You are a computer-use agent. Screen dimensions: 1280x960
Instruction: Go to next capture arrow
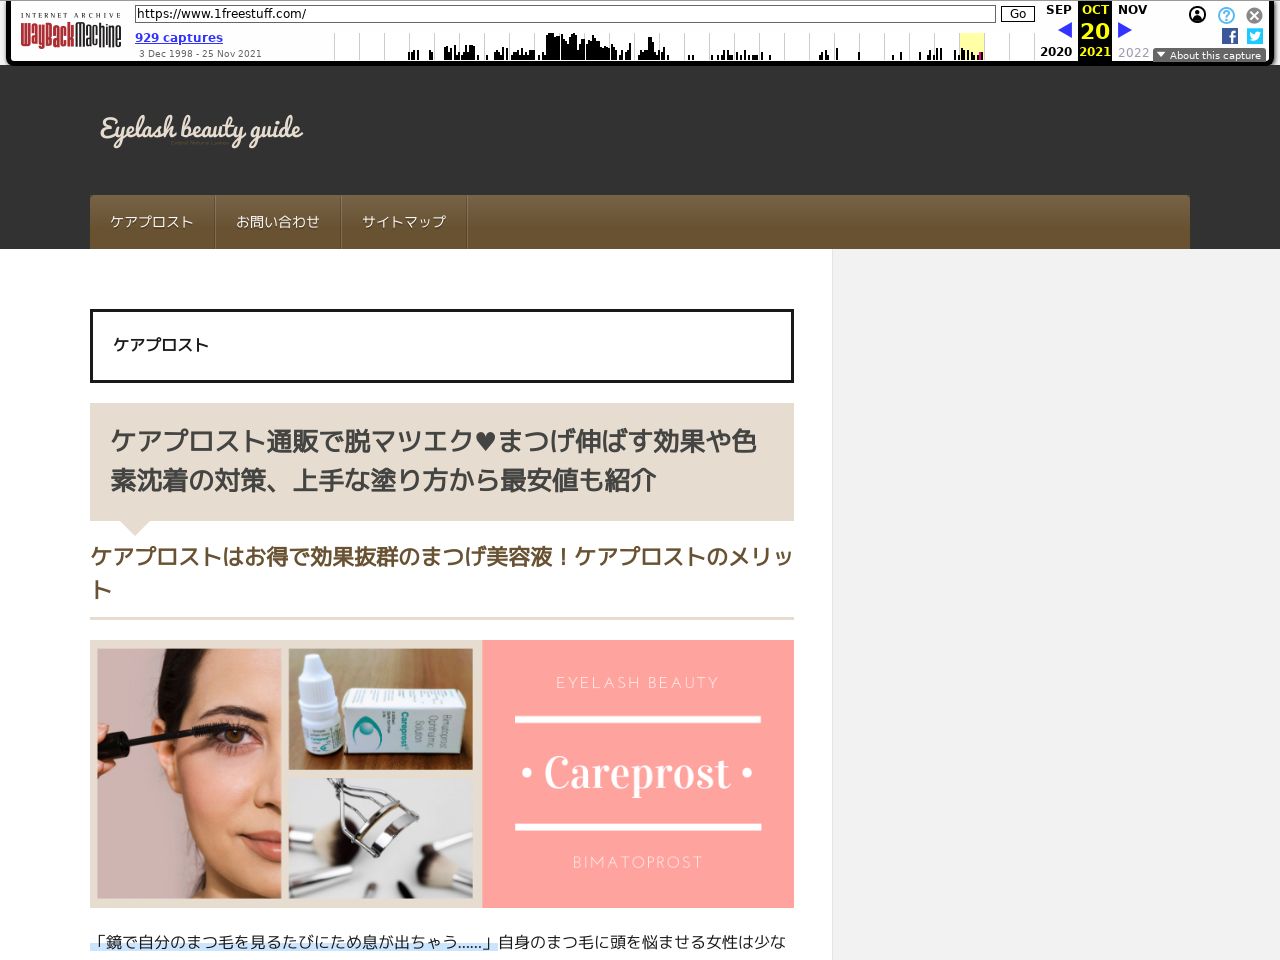1125,30
